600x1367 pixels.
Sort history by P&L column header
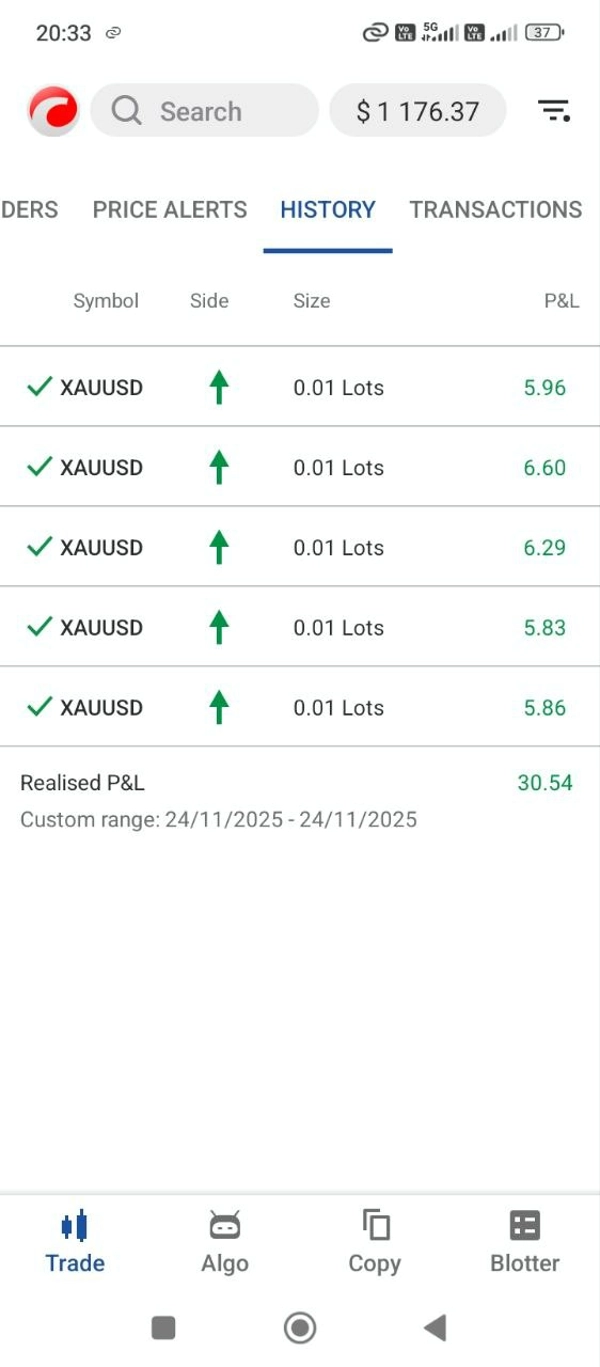coord(561,301)
